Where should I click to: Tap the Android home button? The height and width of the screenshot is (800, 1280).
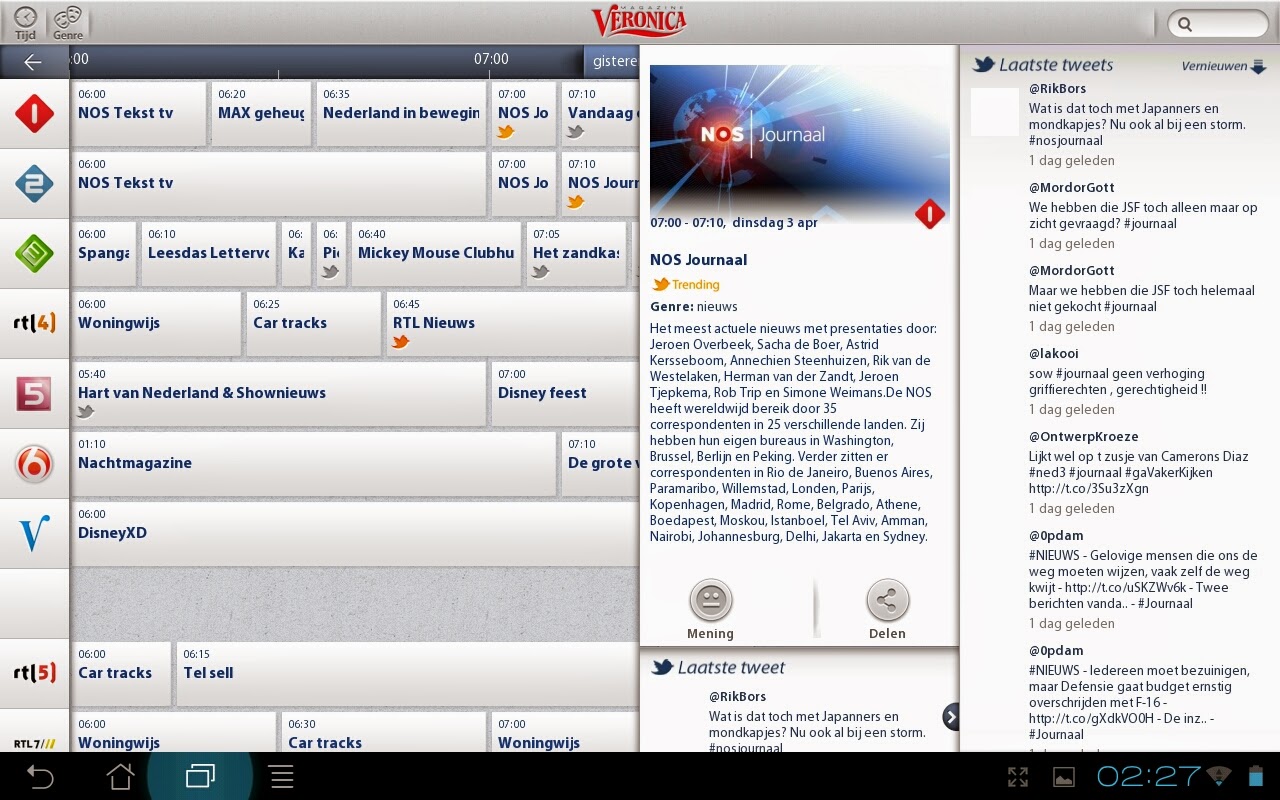pyautogui.click(x=120, y=776)
